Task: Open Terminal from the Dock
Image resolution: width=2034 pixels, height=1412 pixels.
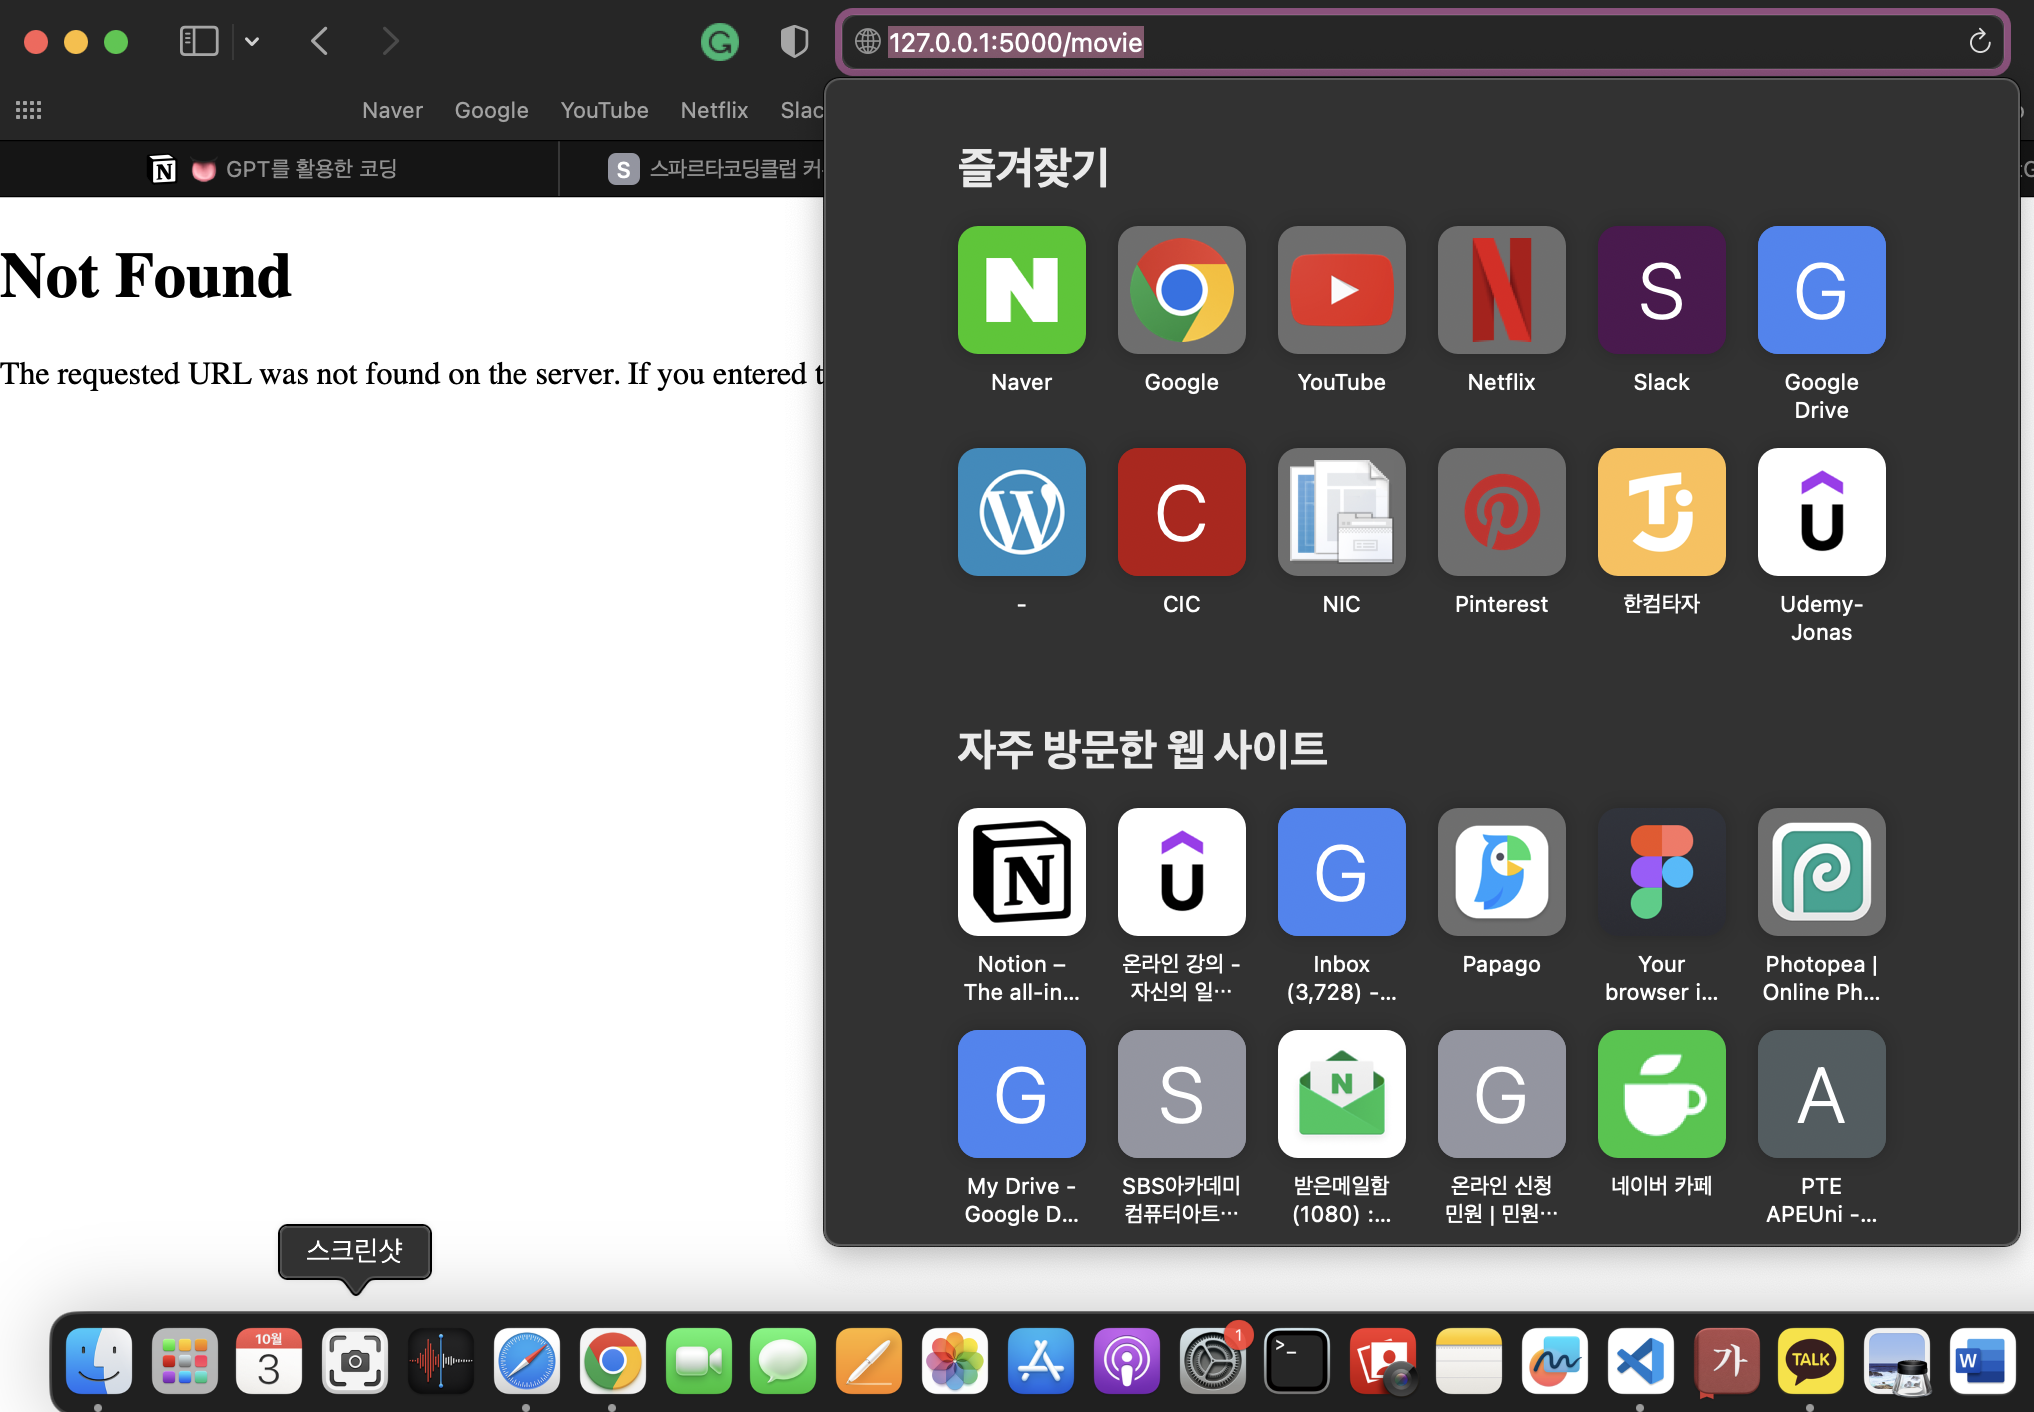Action: pyautogui.click(x=1297, y=1360)
